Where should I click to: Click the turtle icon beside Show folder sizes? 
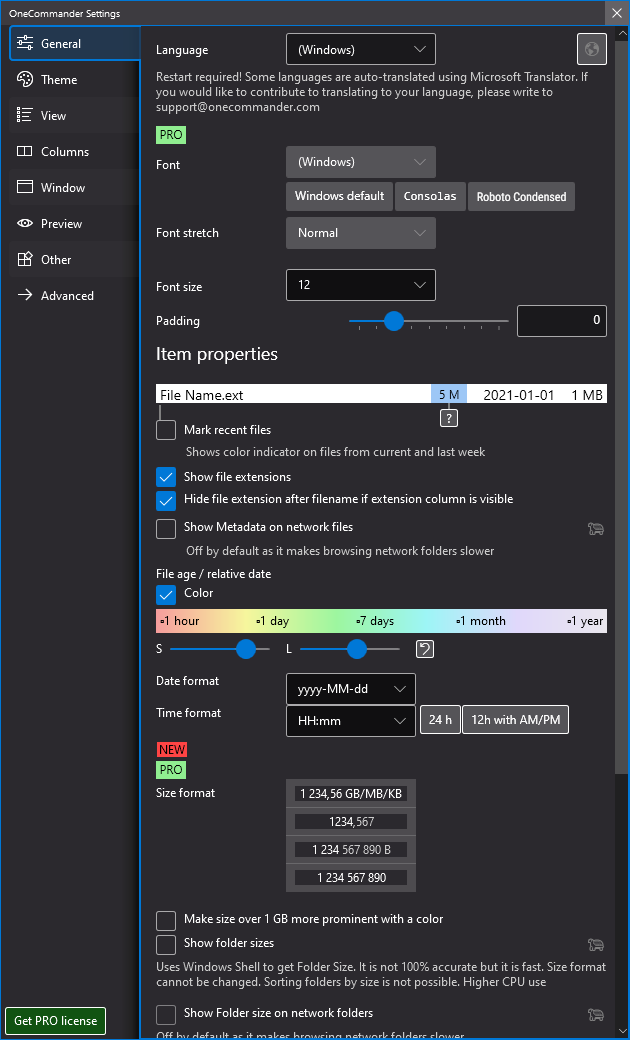click(596, 945)
